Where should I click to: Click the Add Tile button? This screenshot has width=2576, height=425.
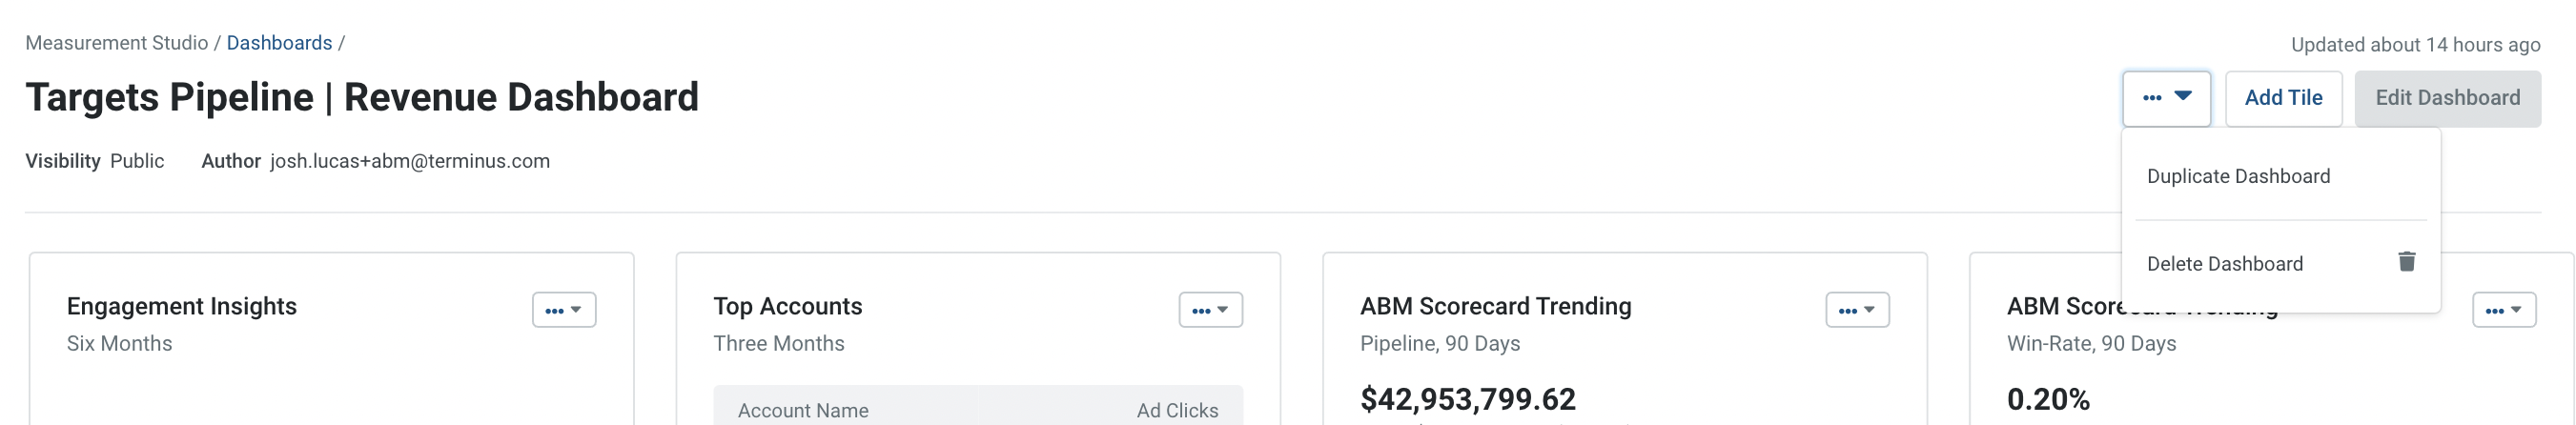tap(2283, 98)
